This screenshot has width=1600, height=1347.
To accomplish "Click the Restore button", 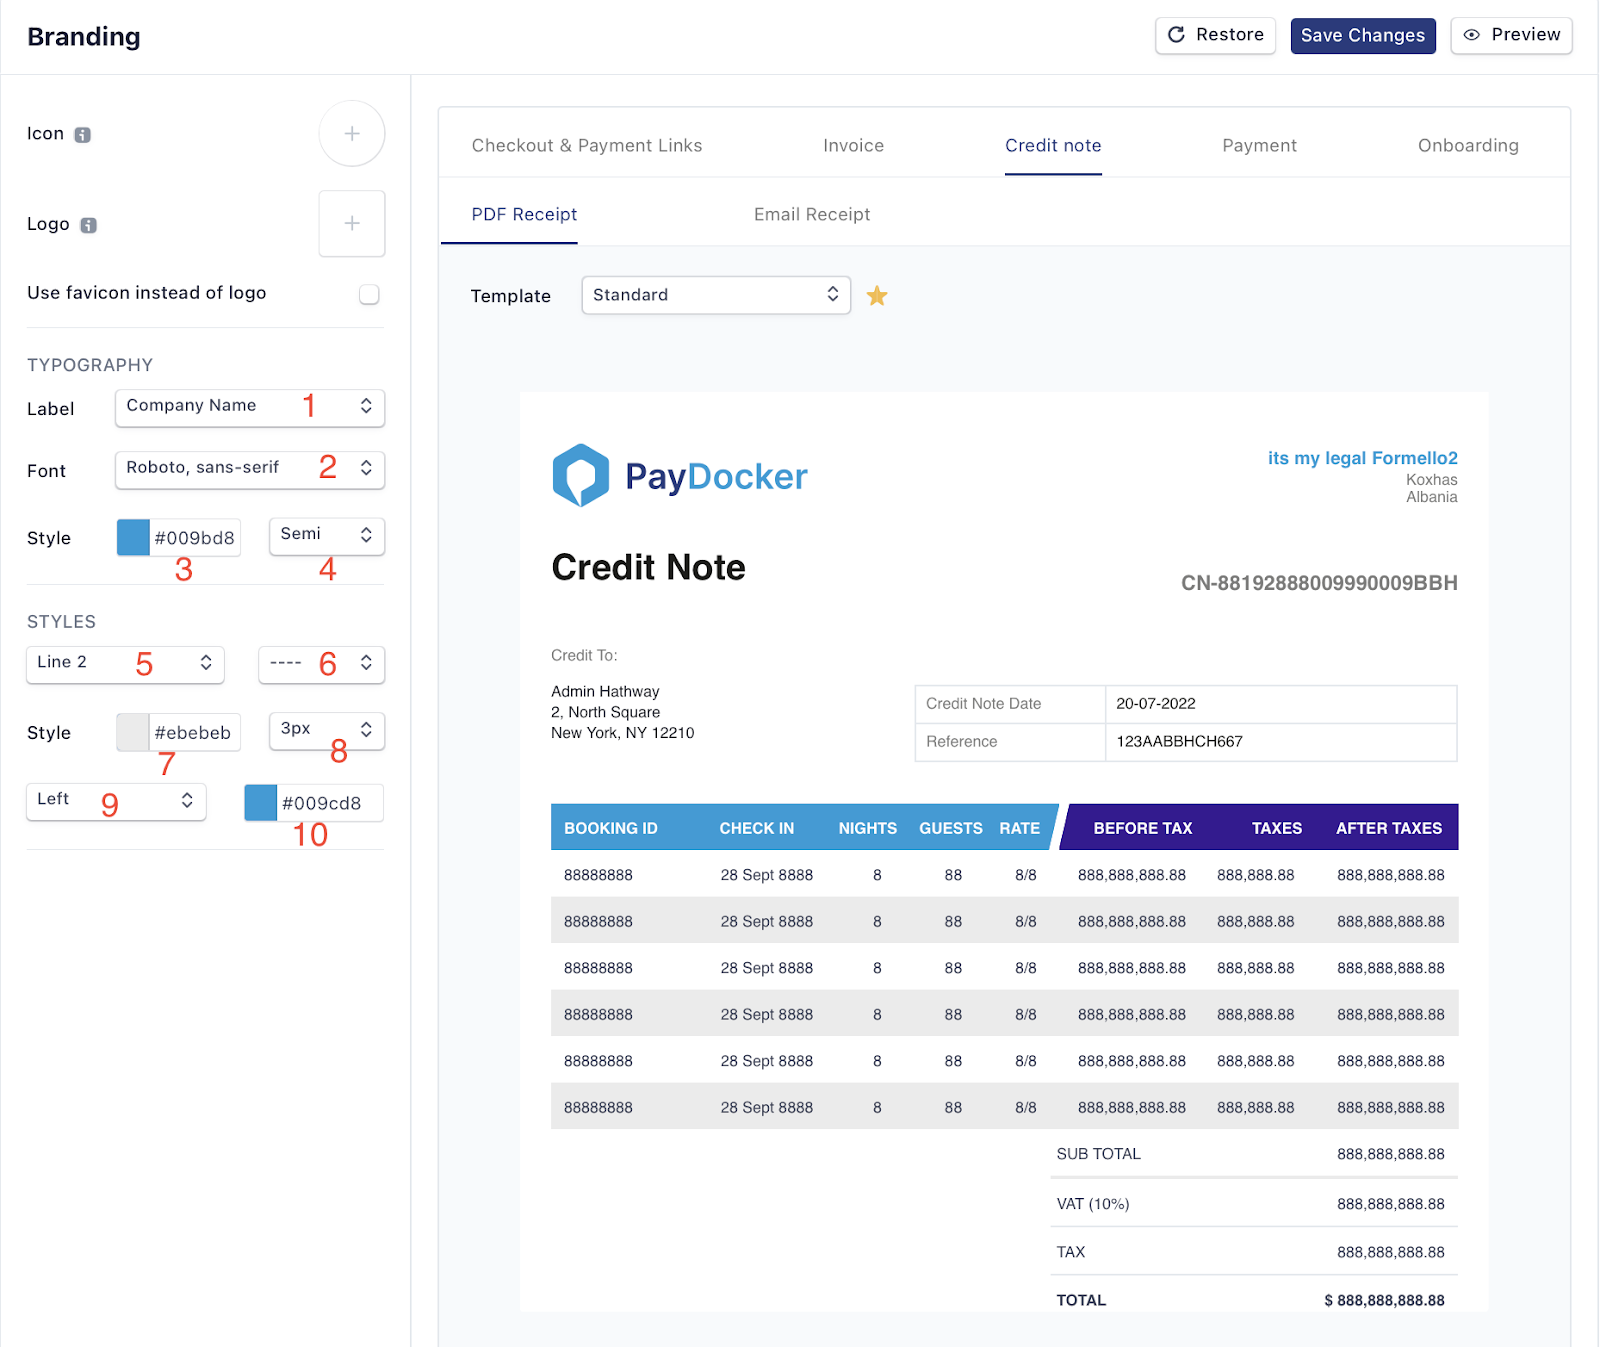I will coord(1215,35).
